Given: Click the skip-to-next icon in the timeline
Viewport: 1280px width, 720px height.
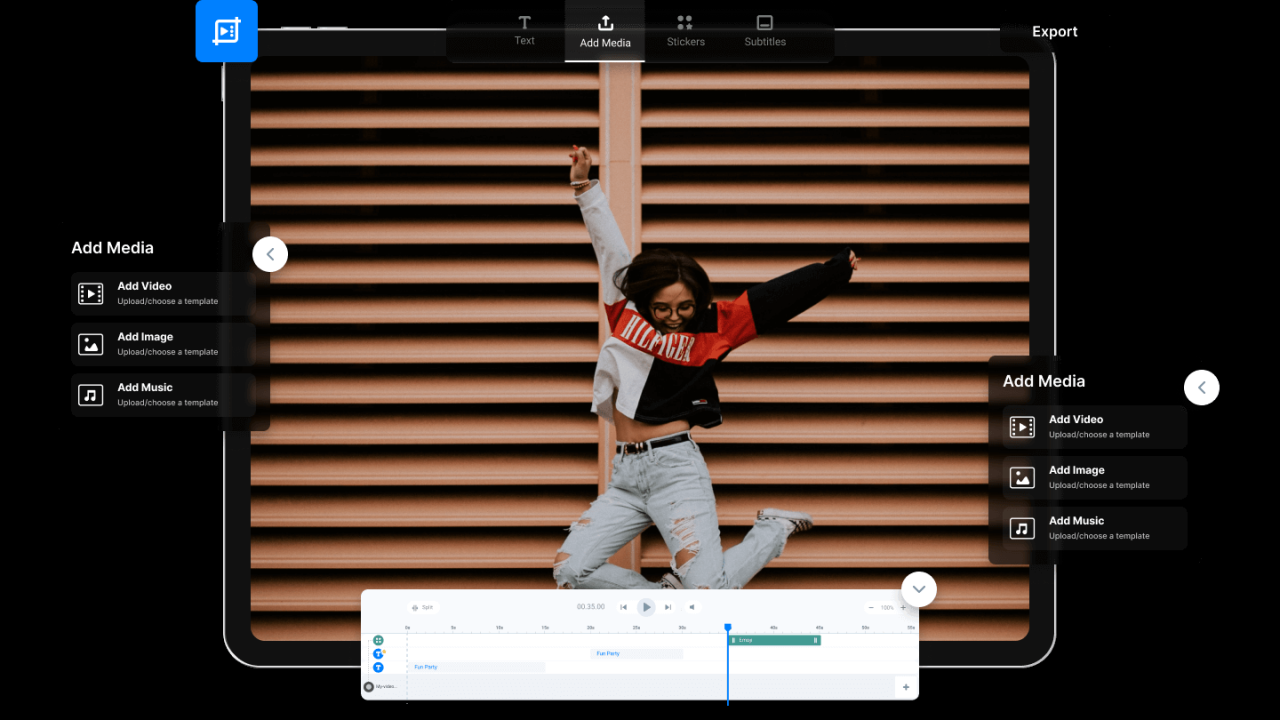Looking at the screenshot, I should tap(668, 607).
